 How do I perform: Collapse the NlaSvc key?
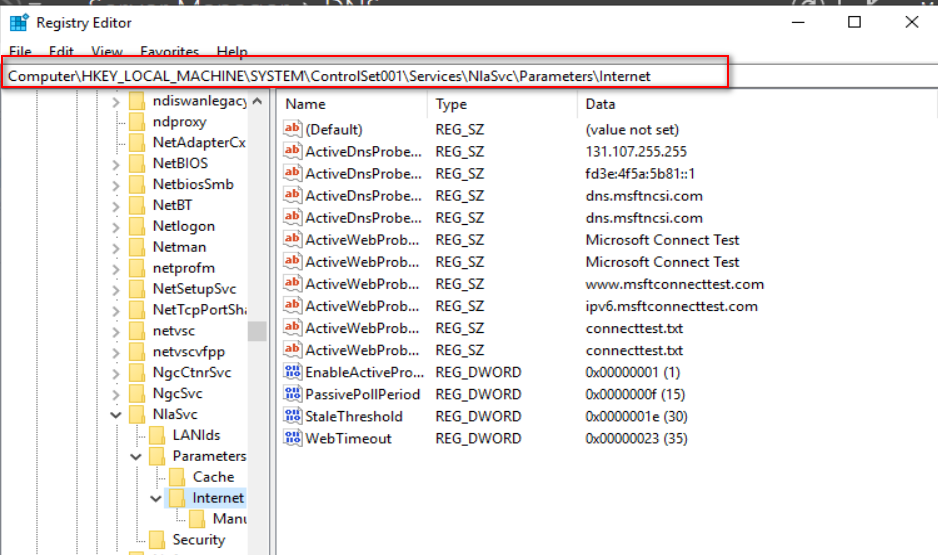115,414
